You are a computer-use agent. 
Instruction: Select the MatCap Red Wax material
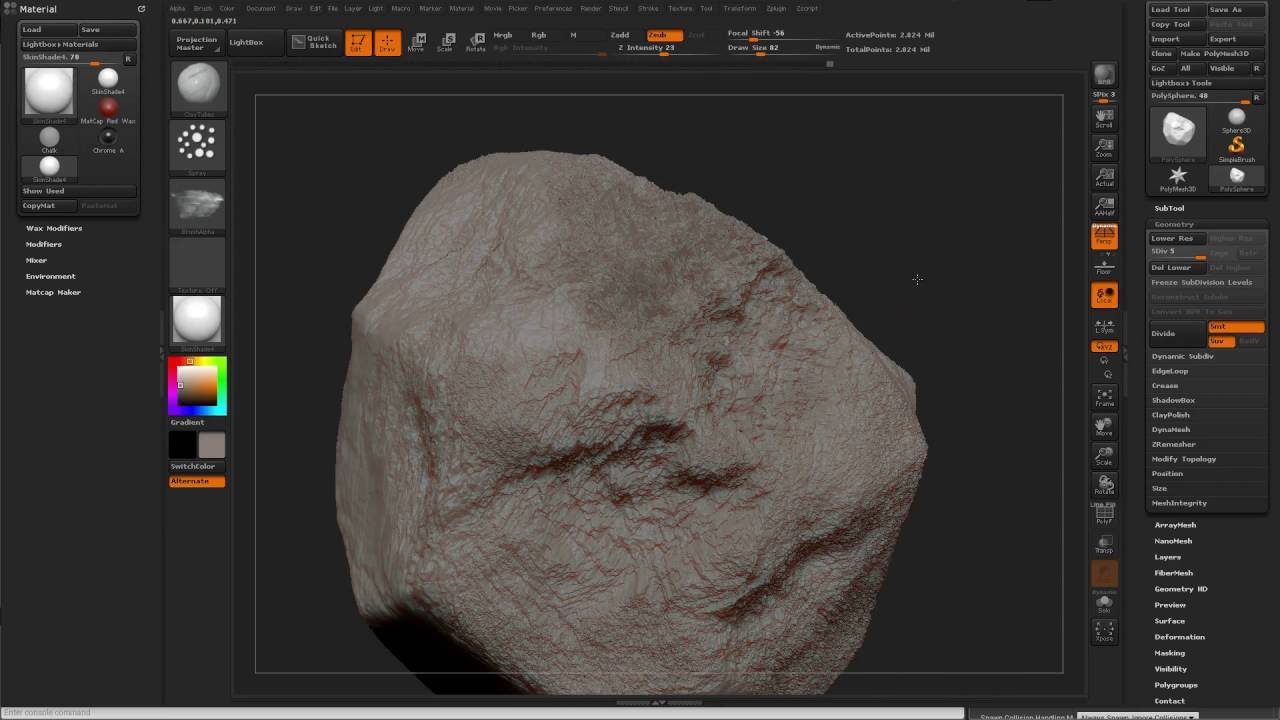coord(108,109)
